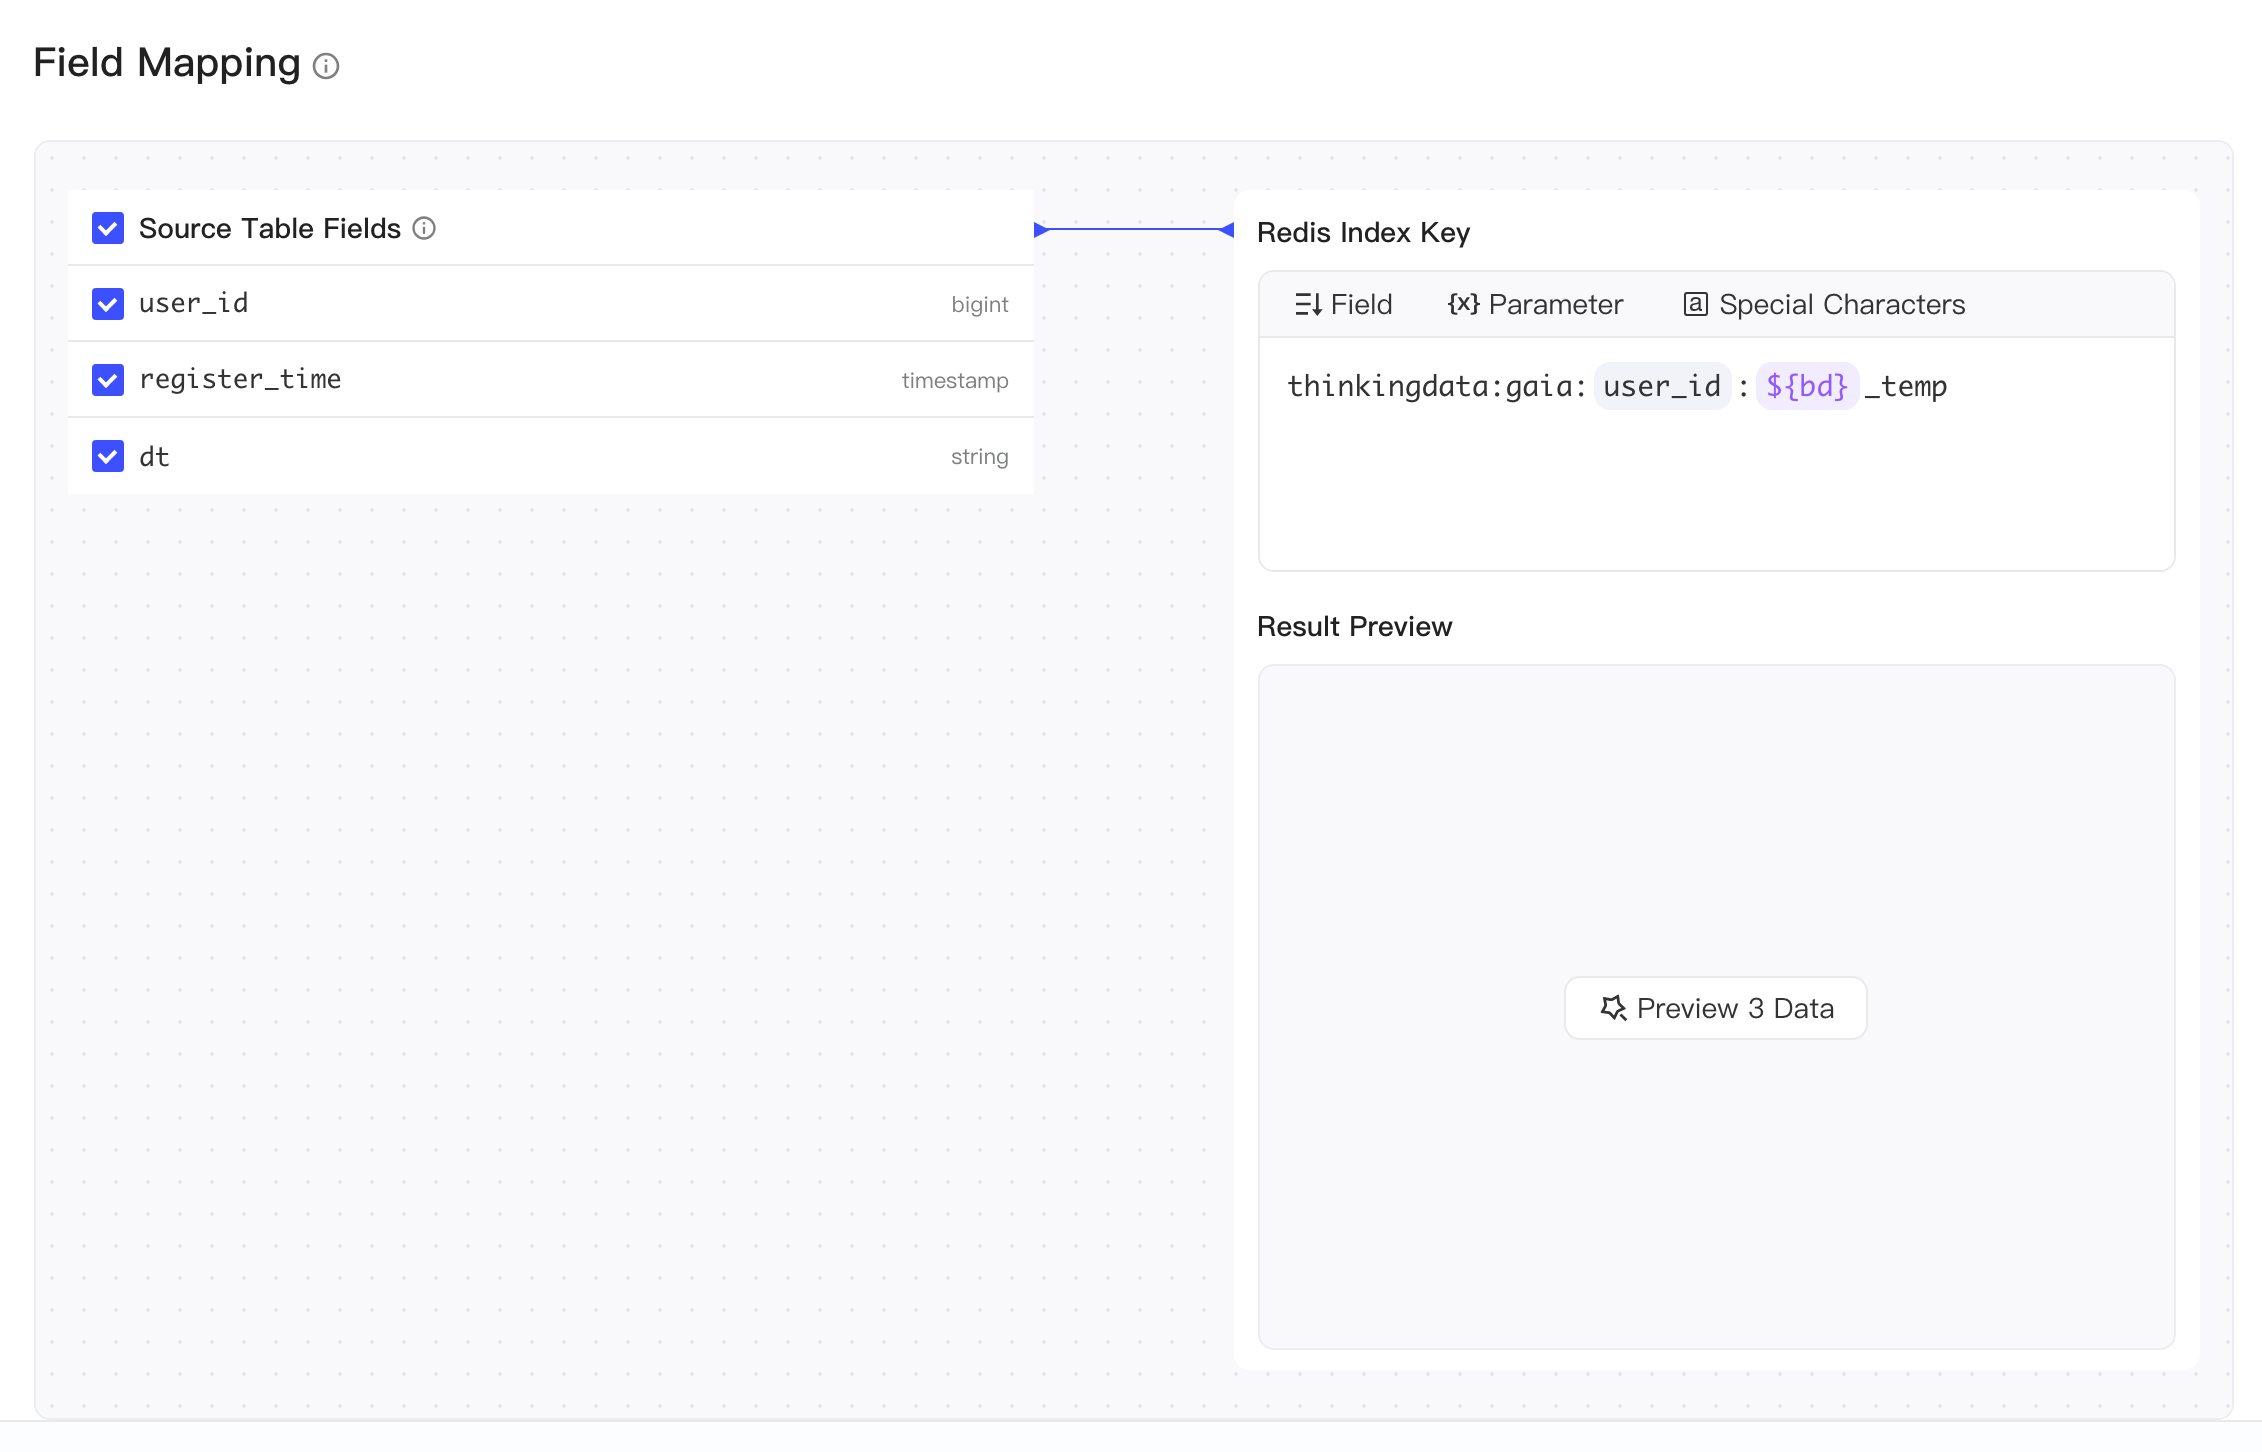The image size is (2262, 1452).
Task: Uncheck the register_time field checkbox
Action: coord(108,380)
